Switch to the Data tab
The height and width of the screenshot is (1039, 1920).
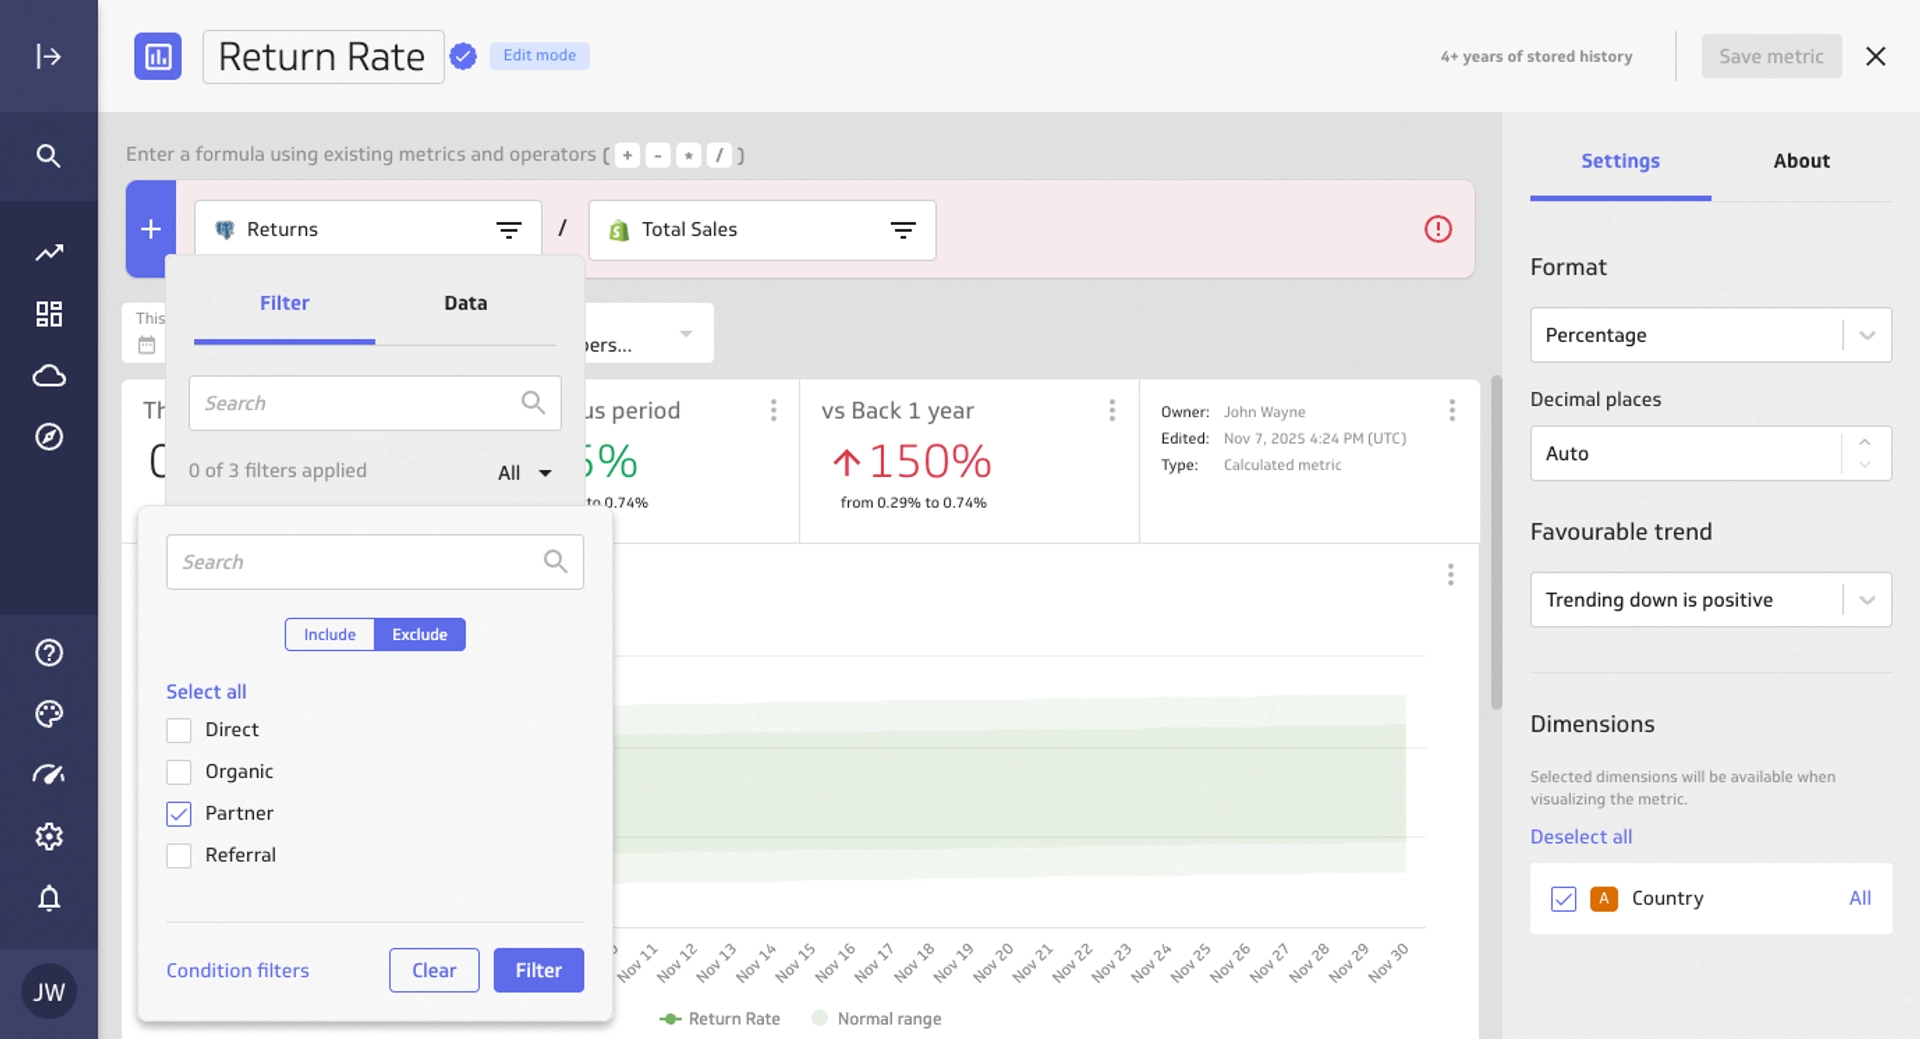(x=465, y=303)
